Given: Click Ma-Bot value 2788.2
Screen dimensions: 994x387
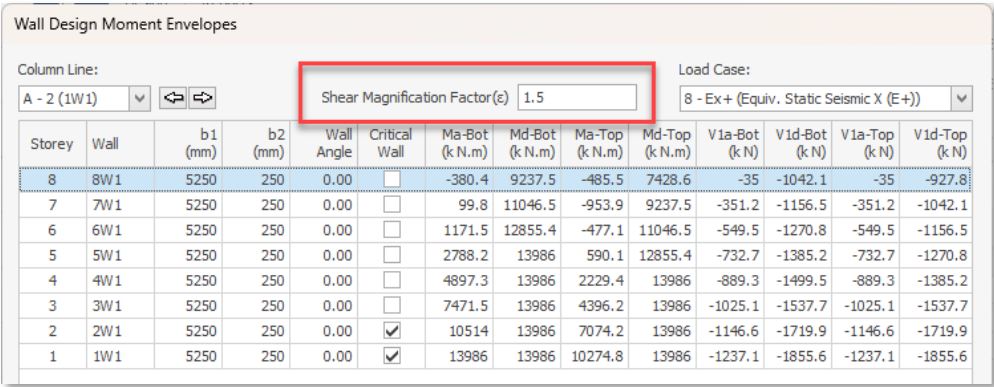Looking at the screenshot, I should pos(466,256).
